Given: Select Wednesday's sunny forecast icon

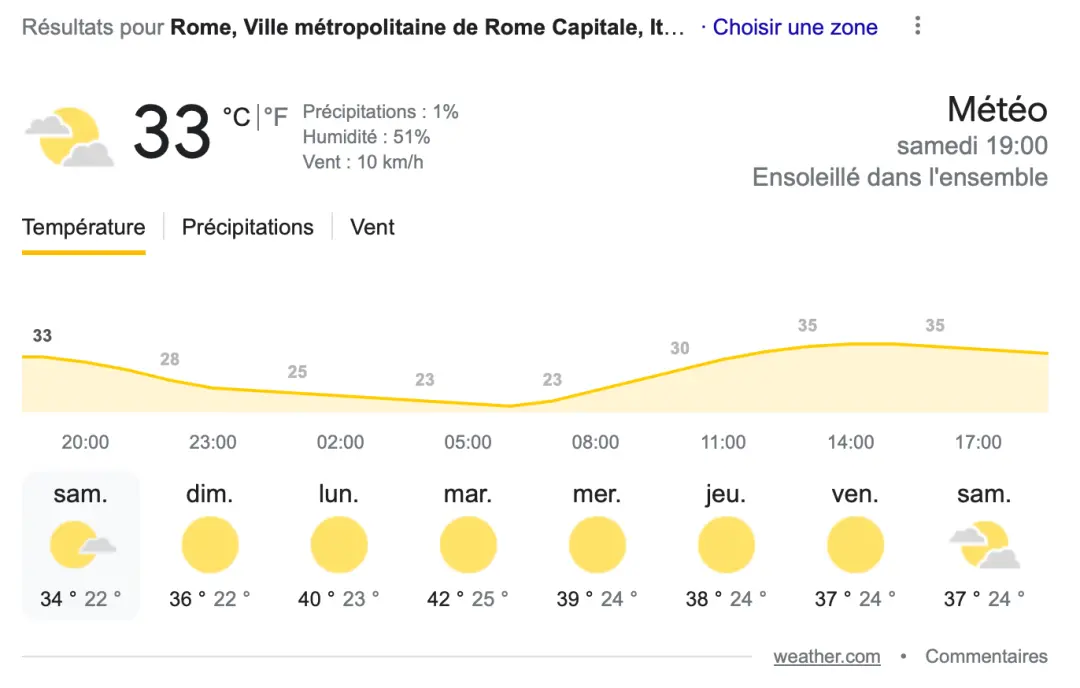Looking at the screenshot, I should 597,545.
